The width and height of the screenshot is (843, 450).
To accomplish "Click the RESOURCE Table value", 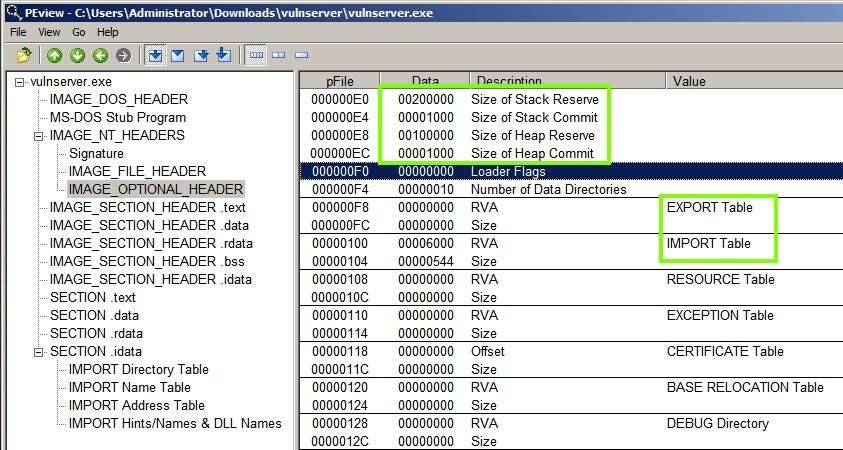I will (720, 280).
